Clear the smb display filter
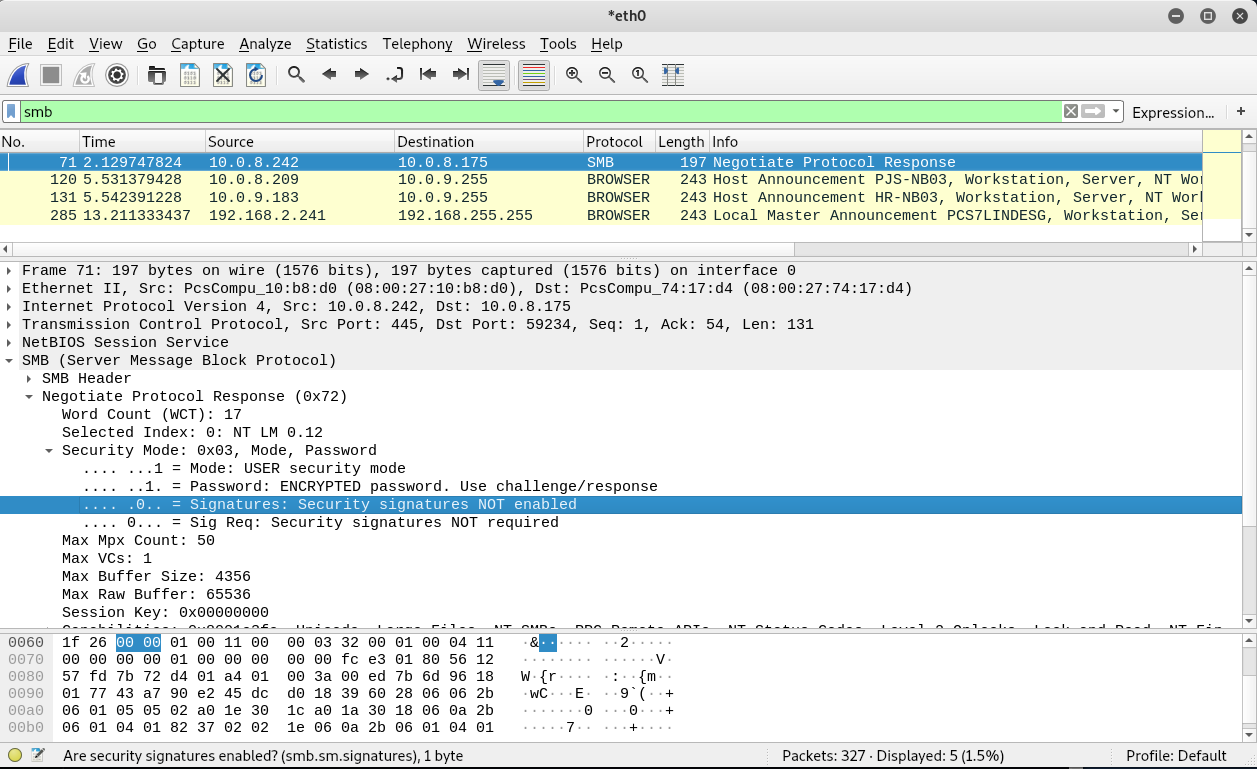The width and height of the screenshot is (1257, 769). [1072, 111]
